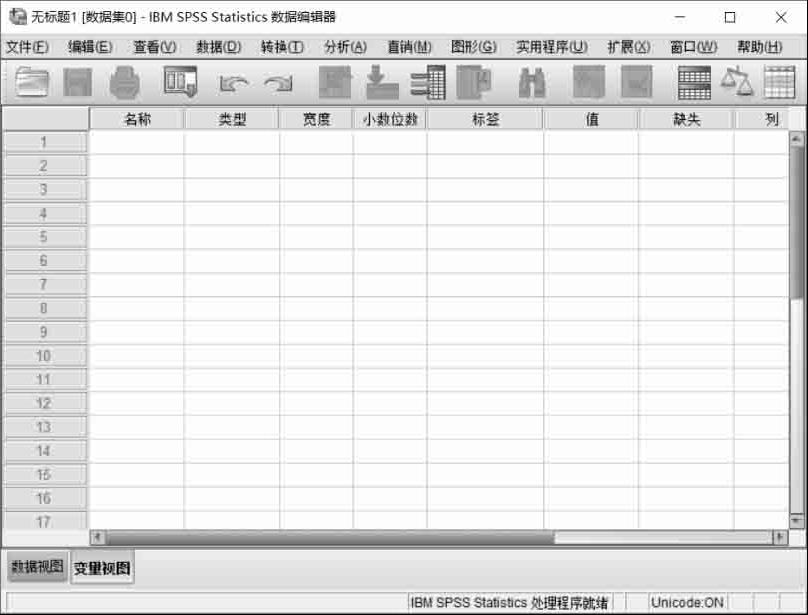Open the 图形(G) menu

point(474,47)
